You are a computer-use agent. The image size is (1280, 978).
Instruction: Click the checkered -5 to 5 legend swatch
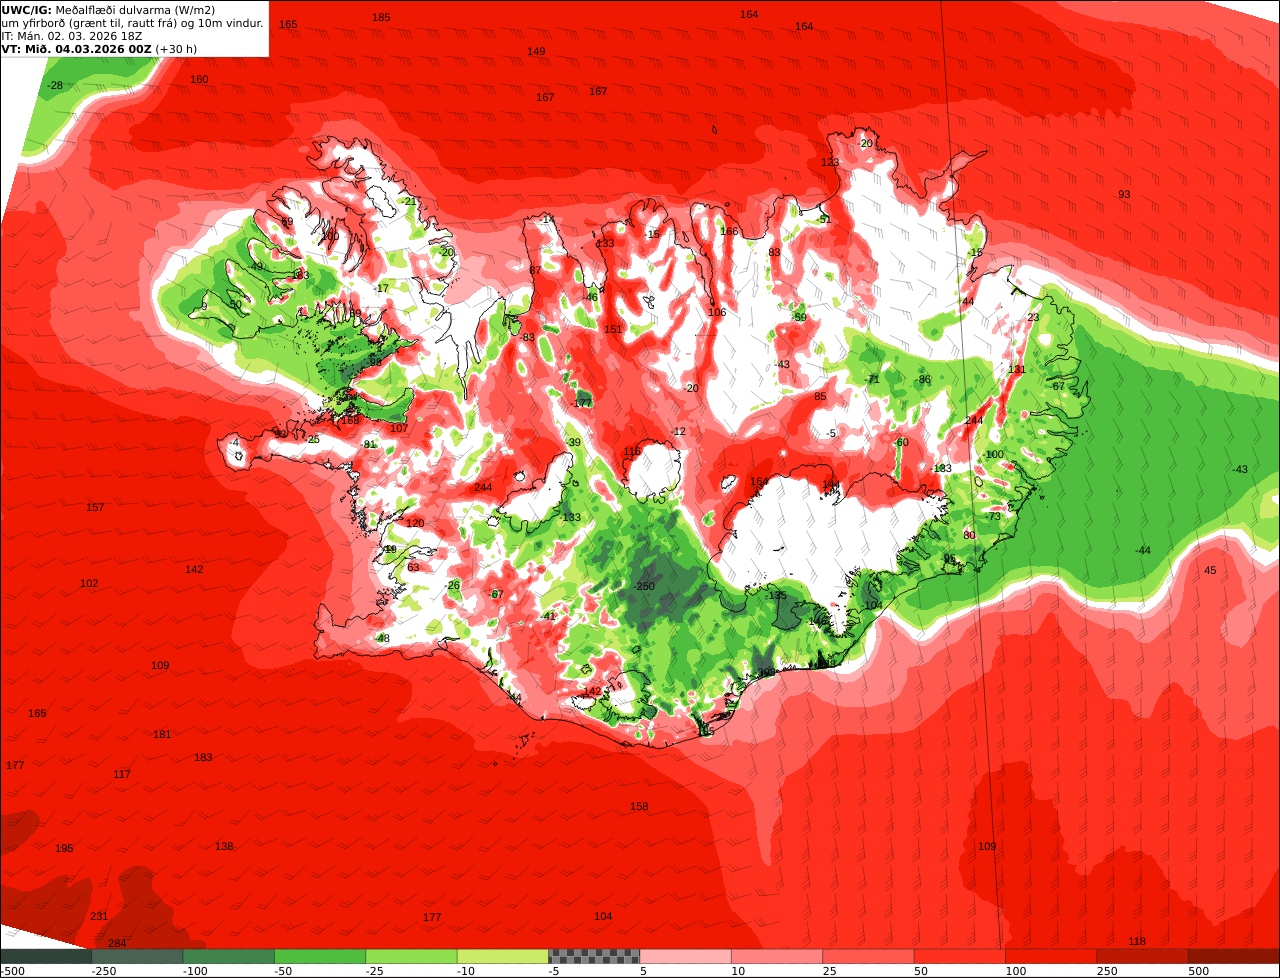click(x=594, y=956)
